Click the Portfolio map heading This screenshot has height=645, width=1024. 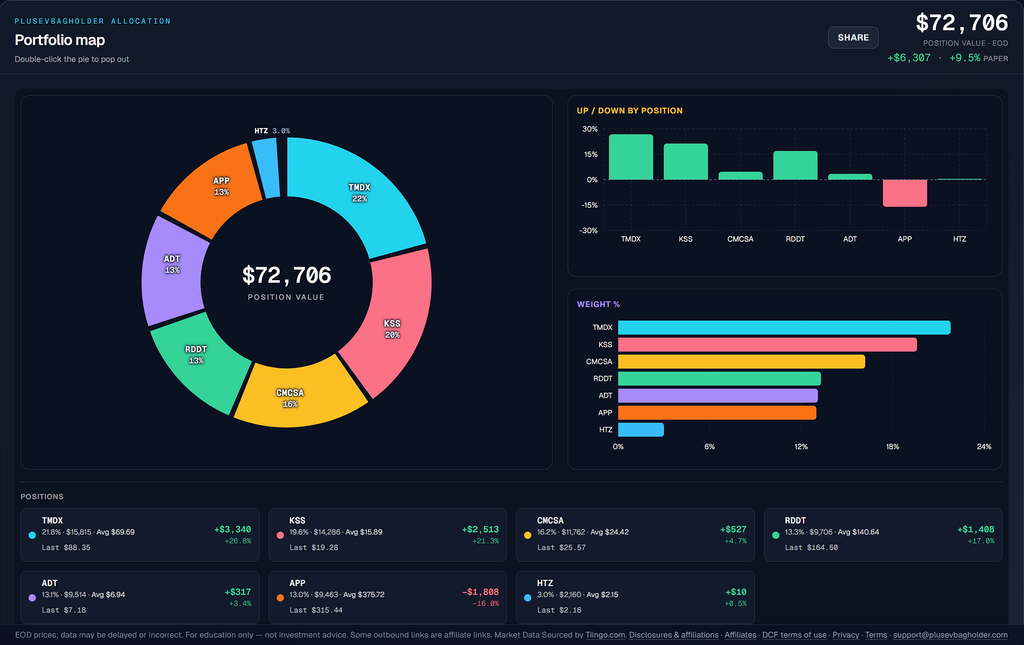click(x=59, y=40)
